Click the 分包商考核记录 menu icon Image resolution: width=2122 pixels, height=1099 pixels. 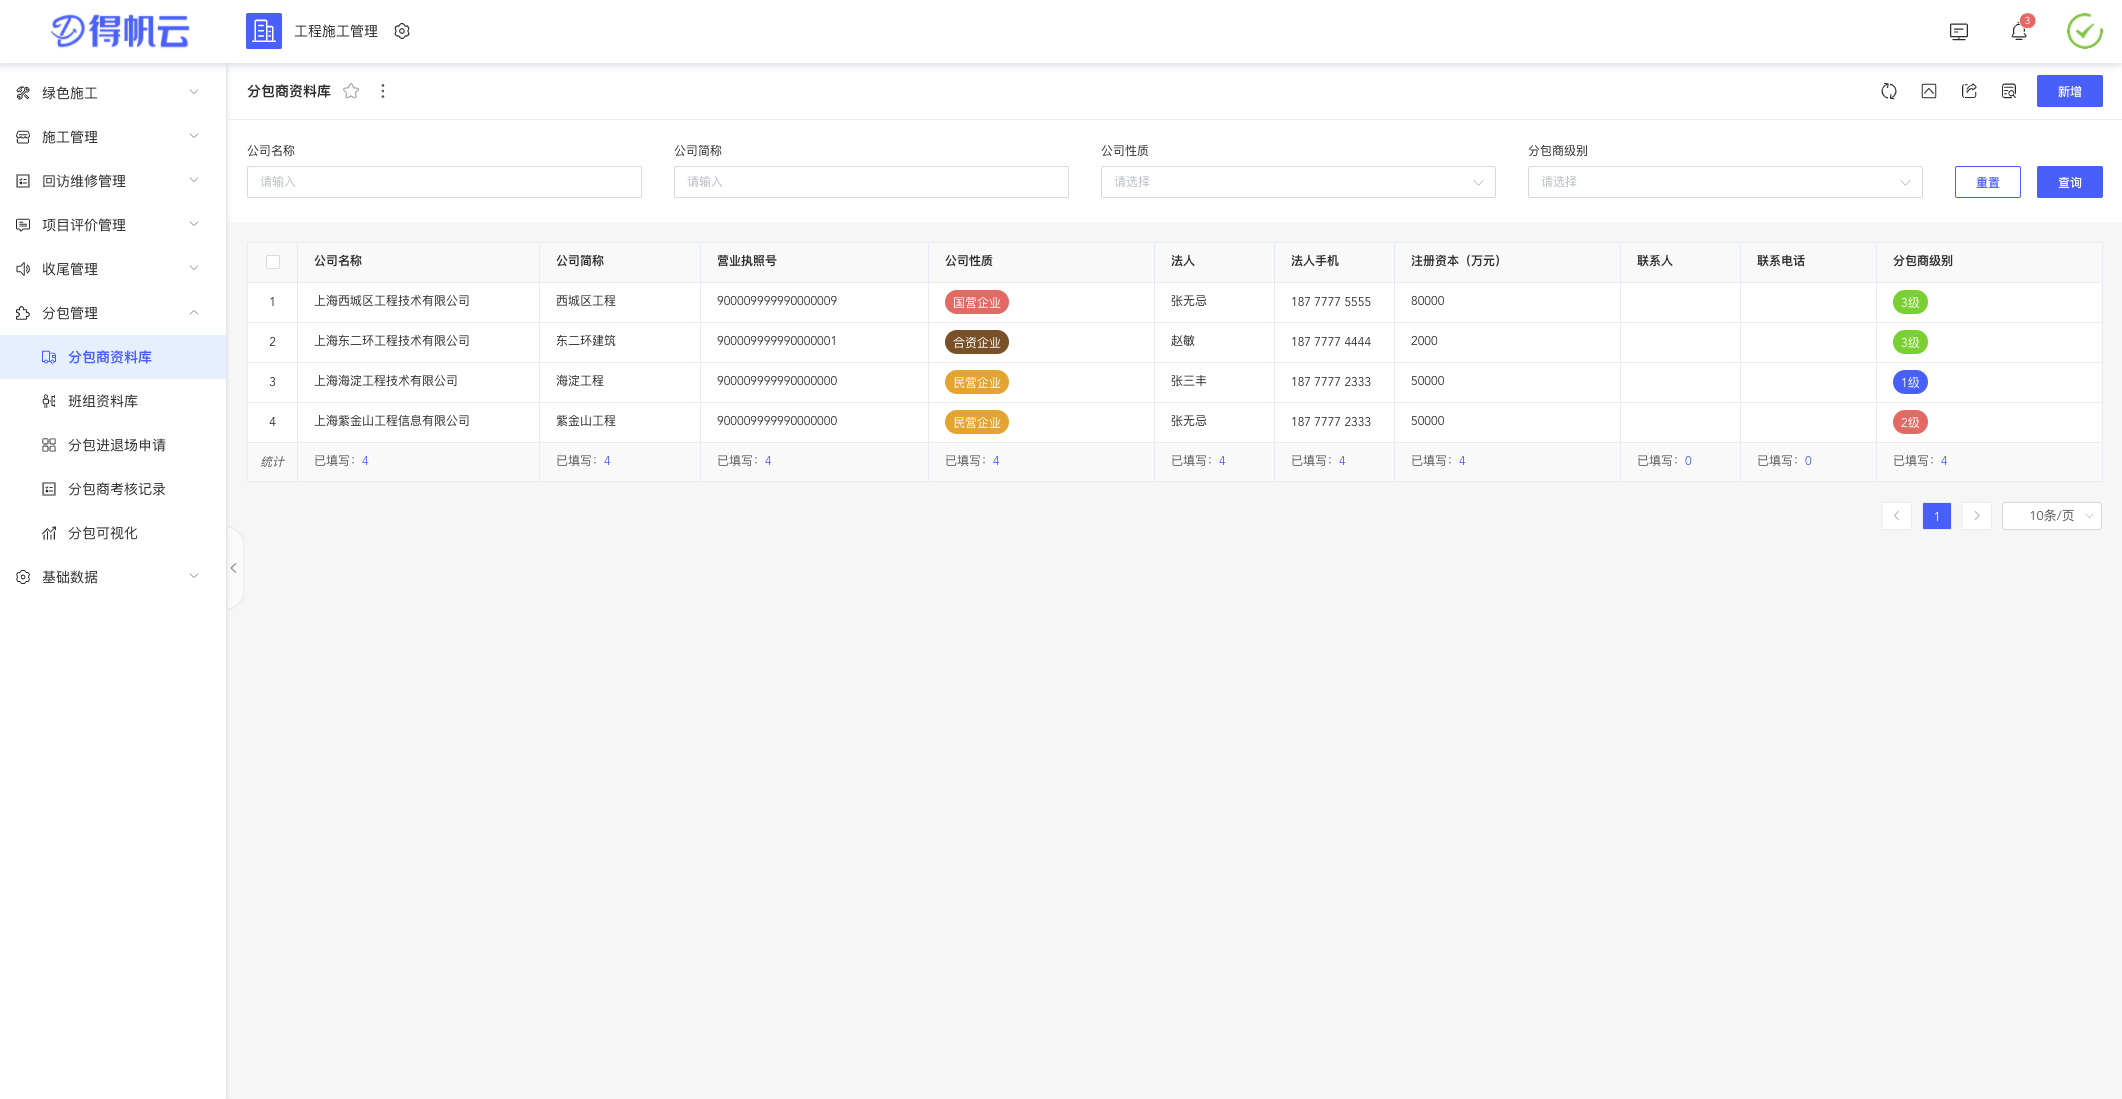[49, 489]
